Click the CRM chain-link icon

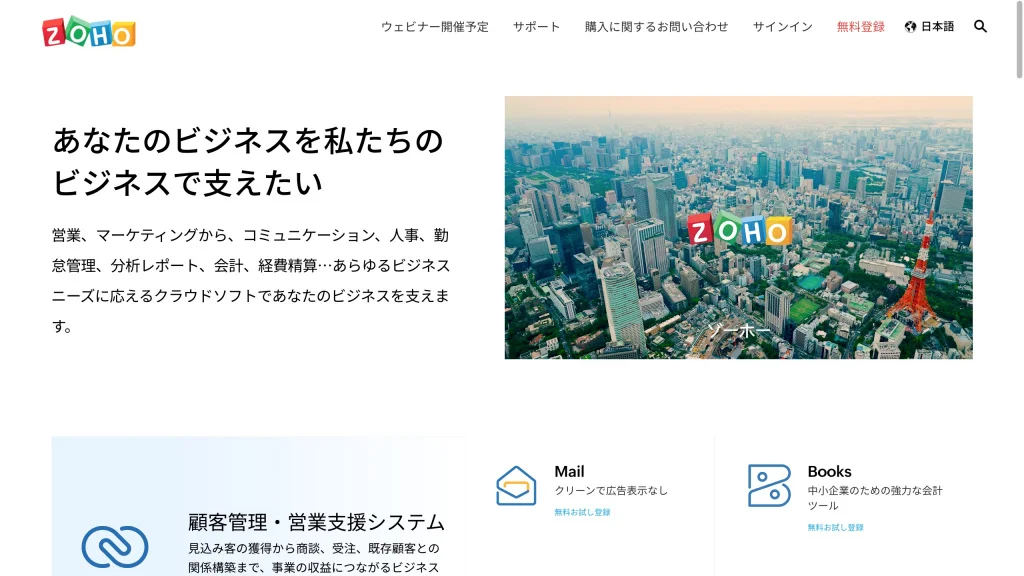(x=115, y=546)
